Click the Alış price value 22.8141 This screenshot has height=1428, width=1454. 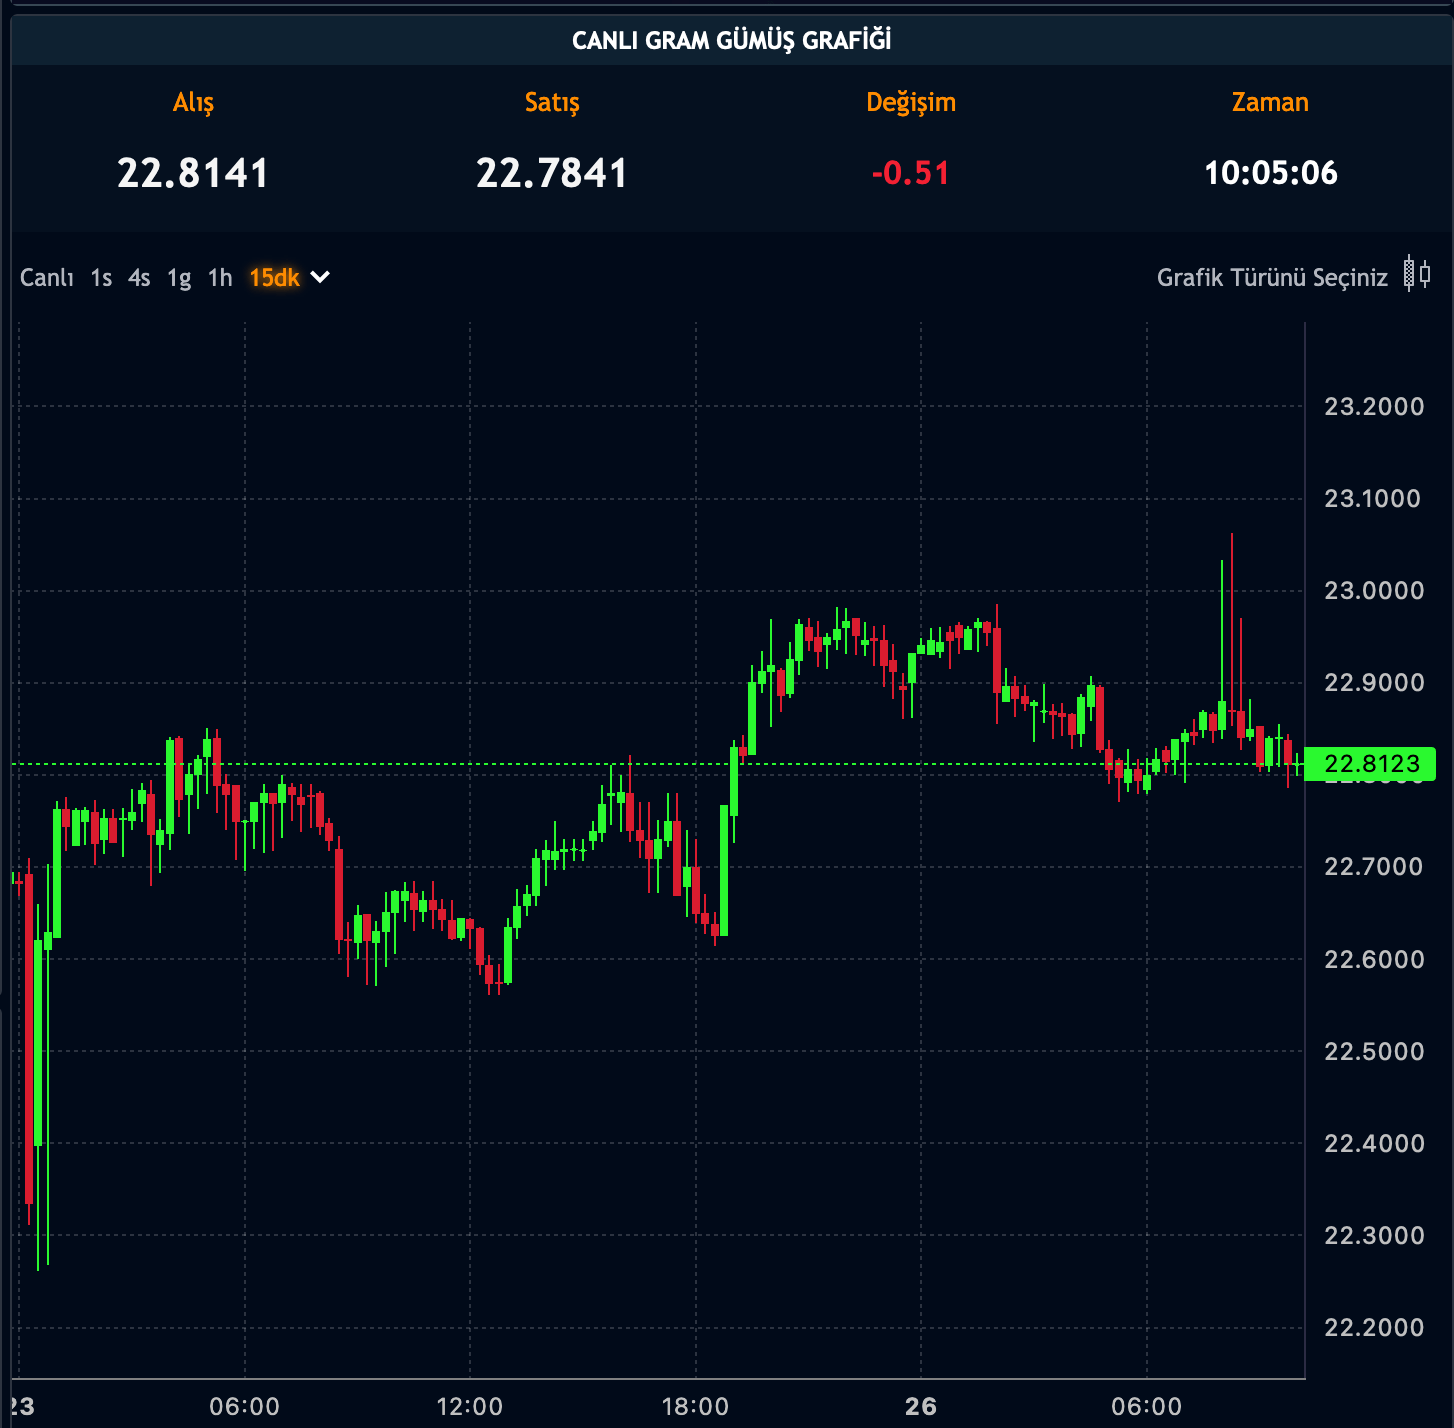(x=193, y=173)
